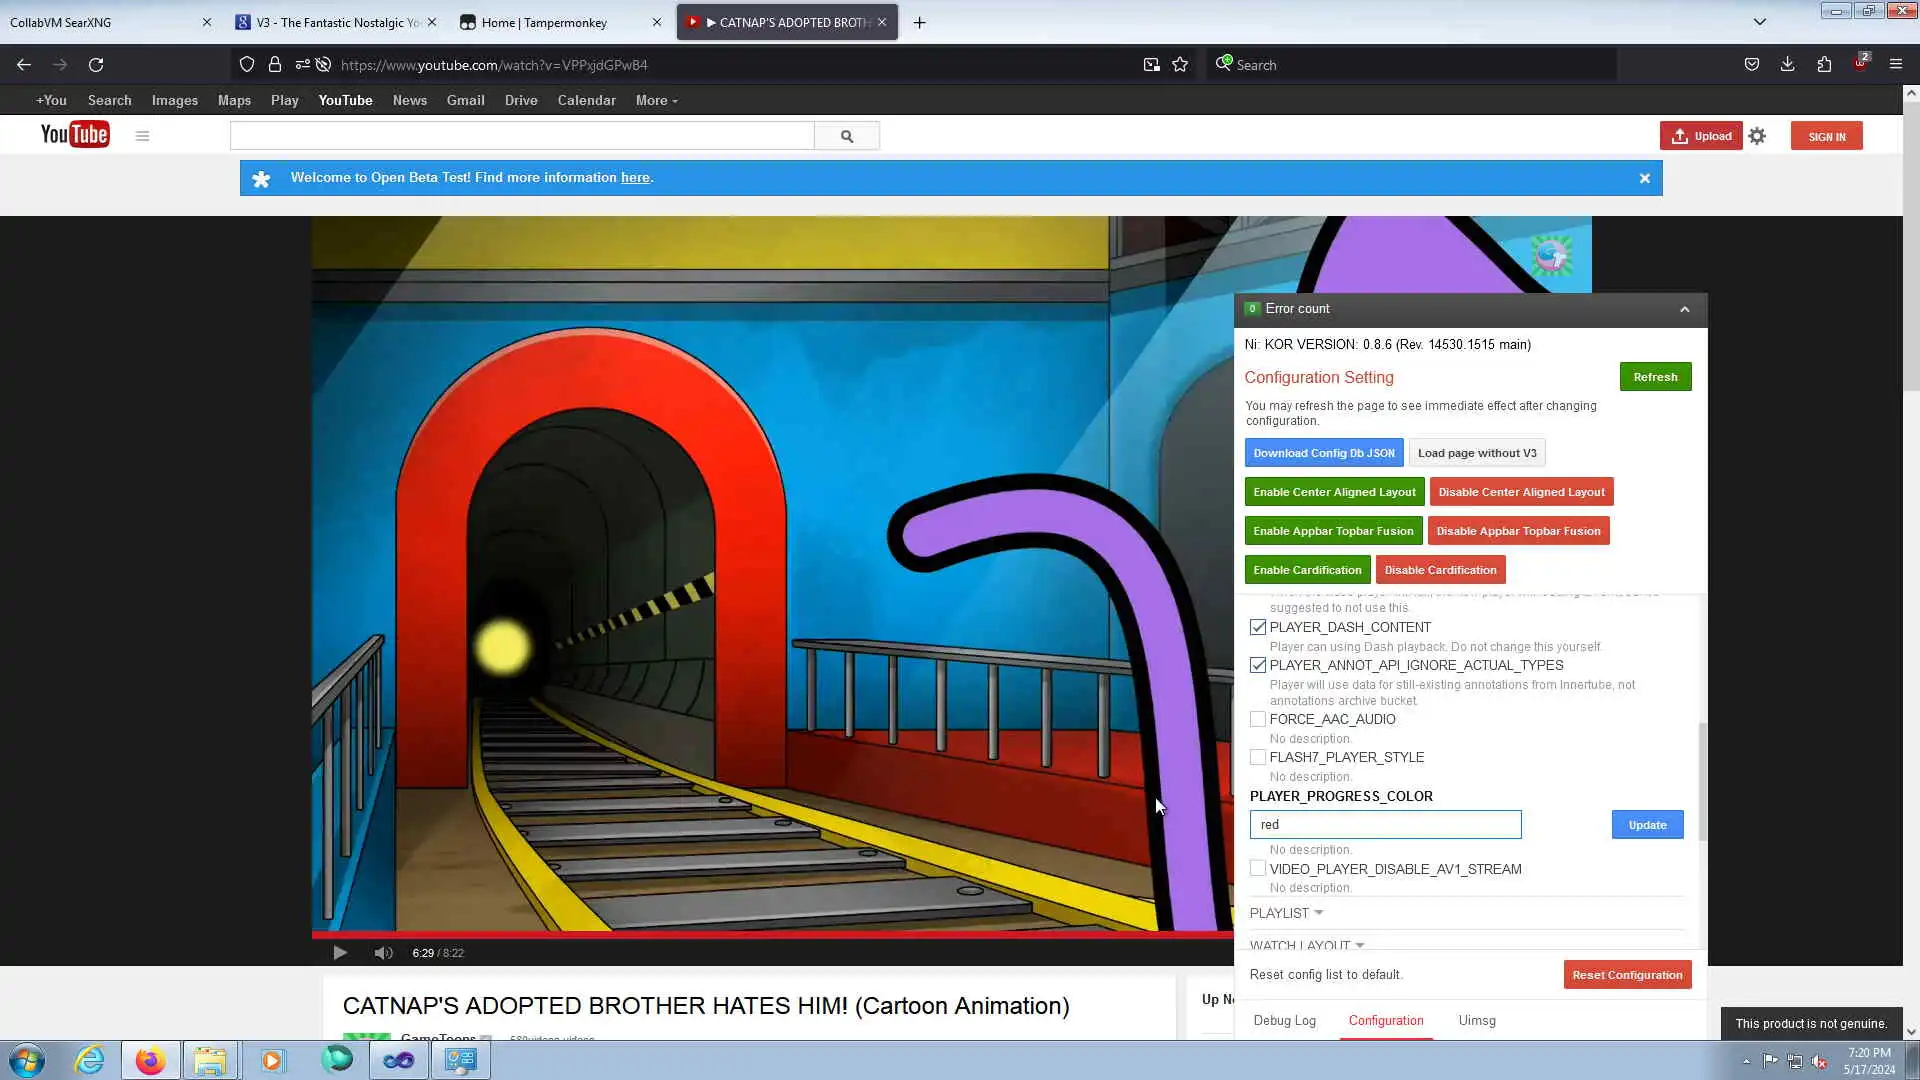
Task: Enable the FORCE_AAC_AUDIO checkbox
Action: 1258,719
